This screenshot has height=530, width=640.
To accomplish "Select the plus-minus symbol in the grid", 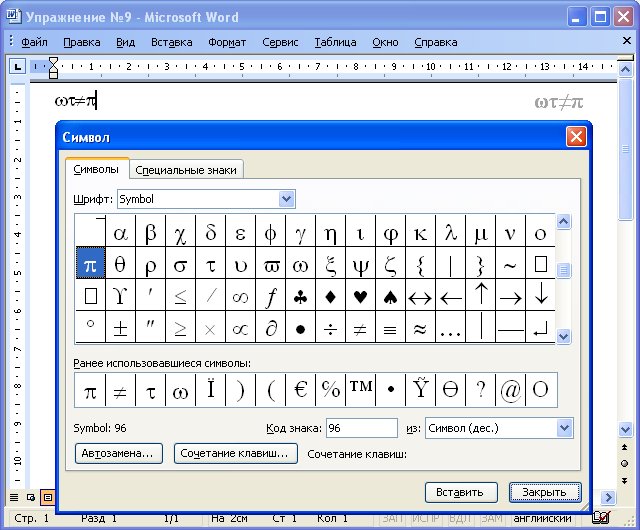I will 120,326.
